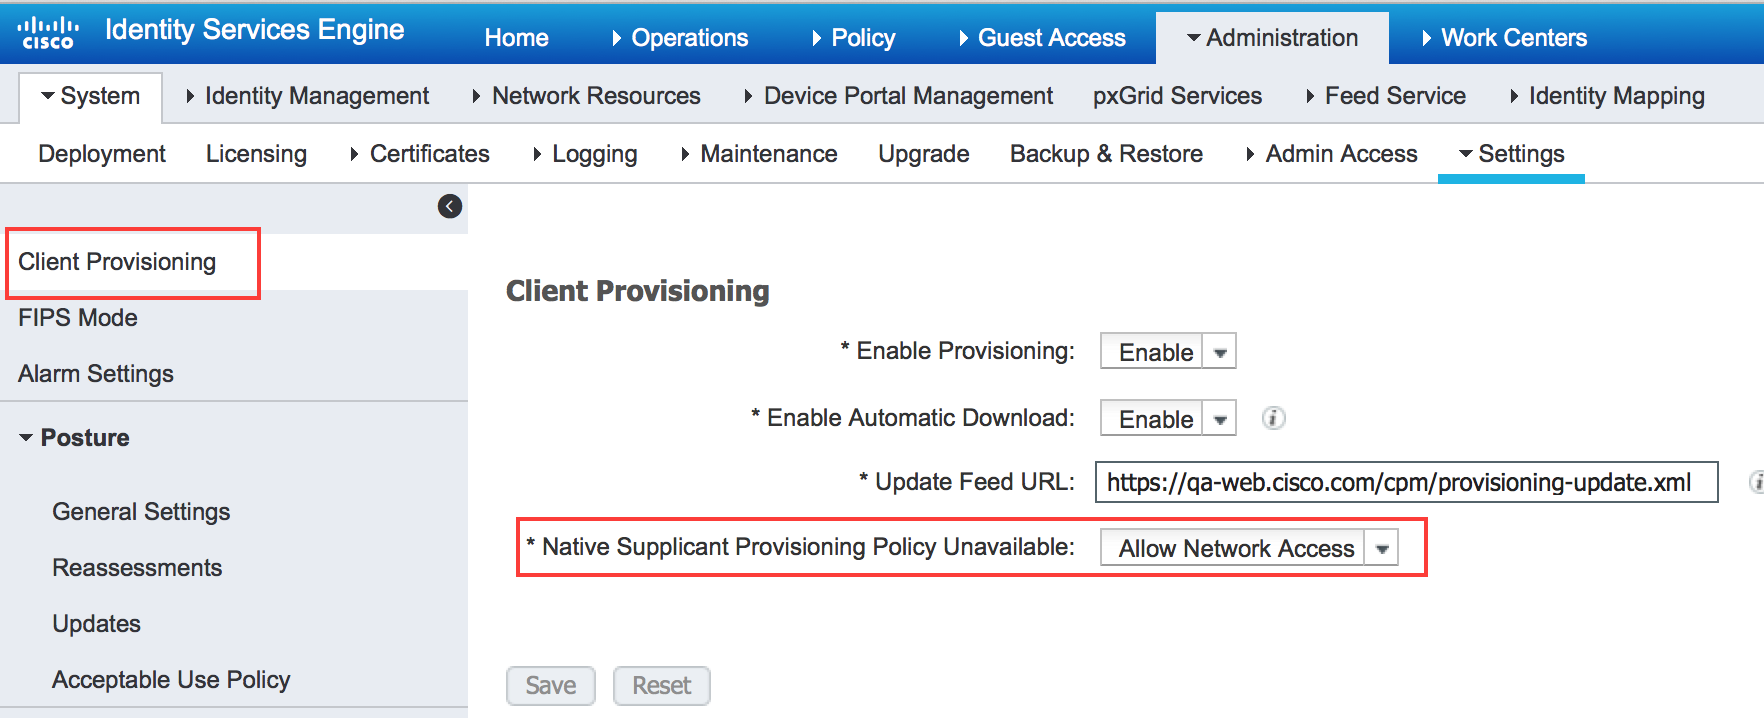1764x718 pixels.
Task: Click info icon beside Enable Automatic Download
Action: 1273,418
